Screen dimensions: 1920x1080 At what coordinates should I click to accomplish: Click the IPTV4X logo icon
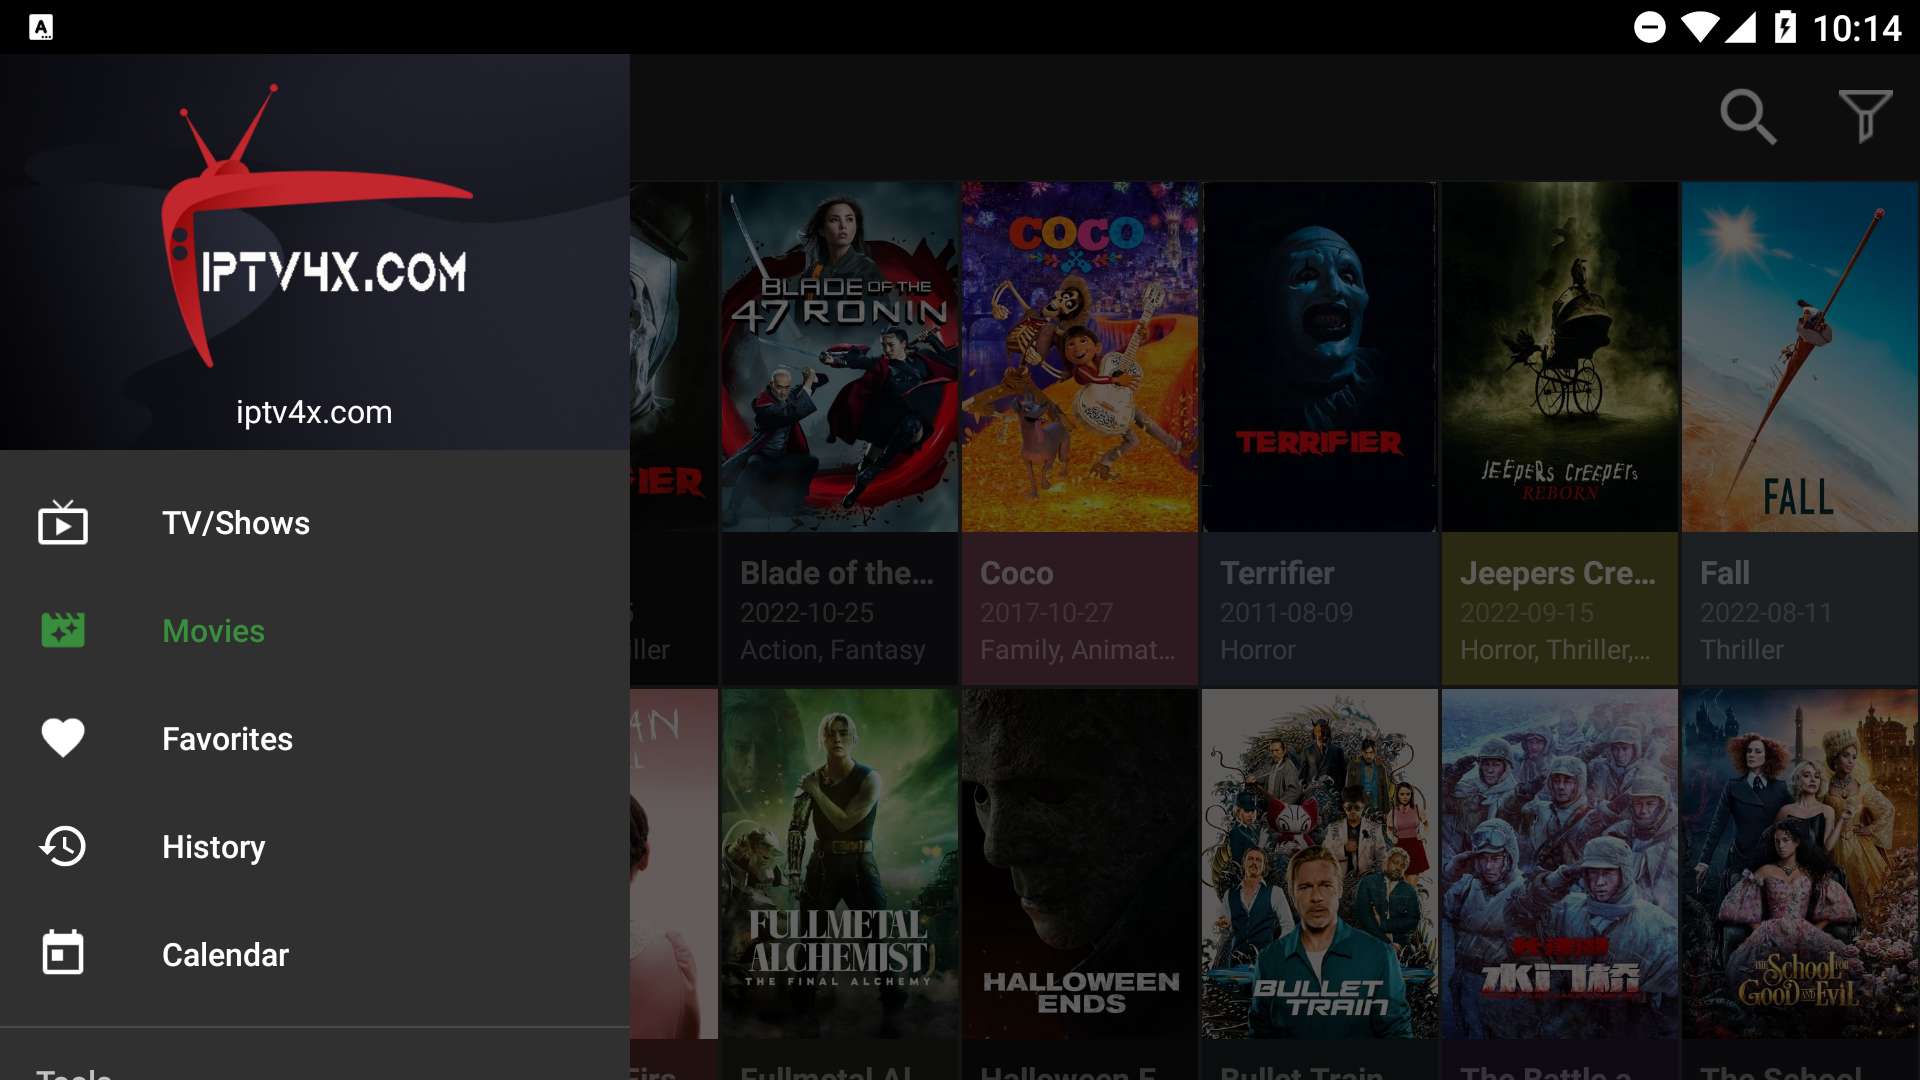click(x=315, y=249)
